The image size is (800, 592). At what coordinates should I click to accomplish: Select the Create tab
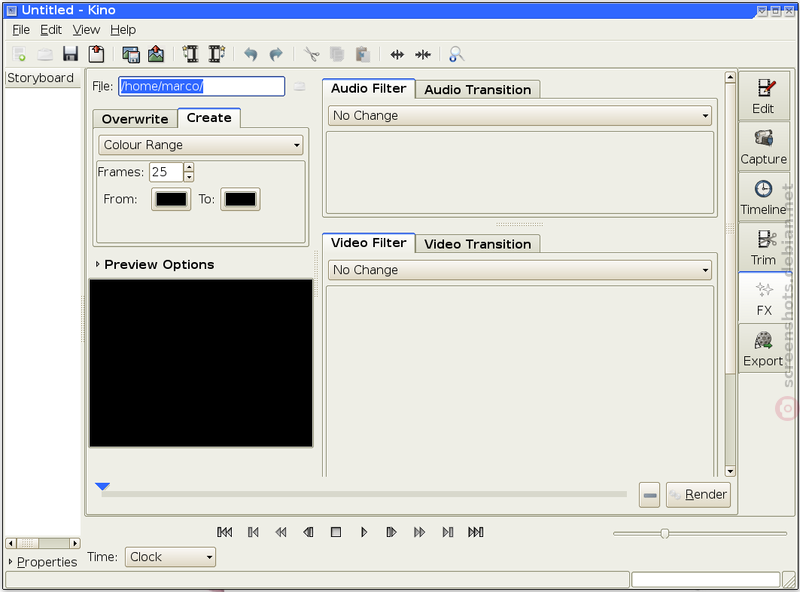tap(209, 118)
